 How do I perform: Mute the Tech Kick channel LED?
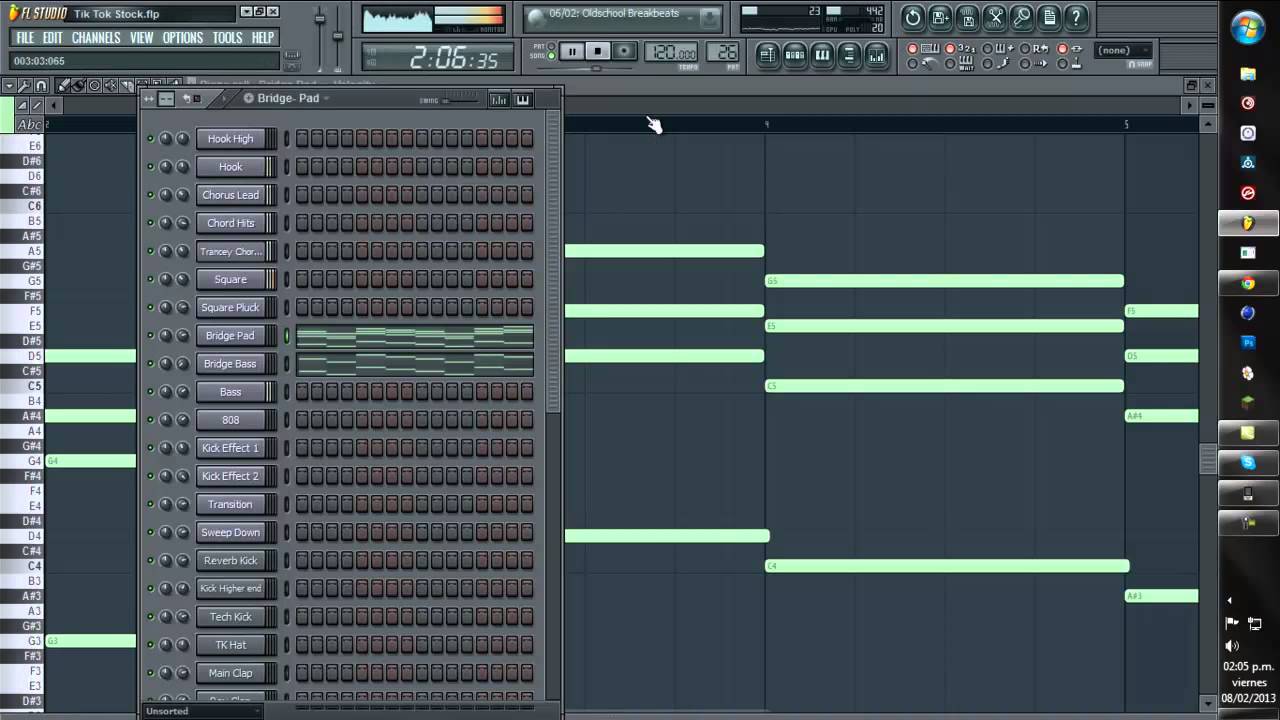150,617
